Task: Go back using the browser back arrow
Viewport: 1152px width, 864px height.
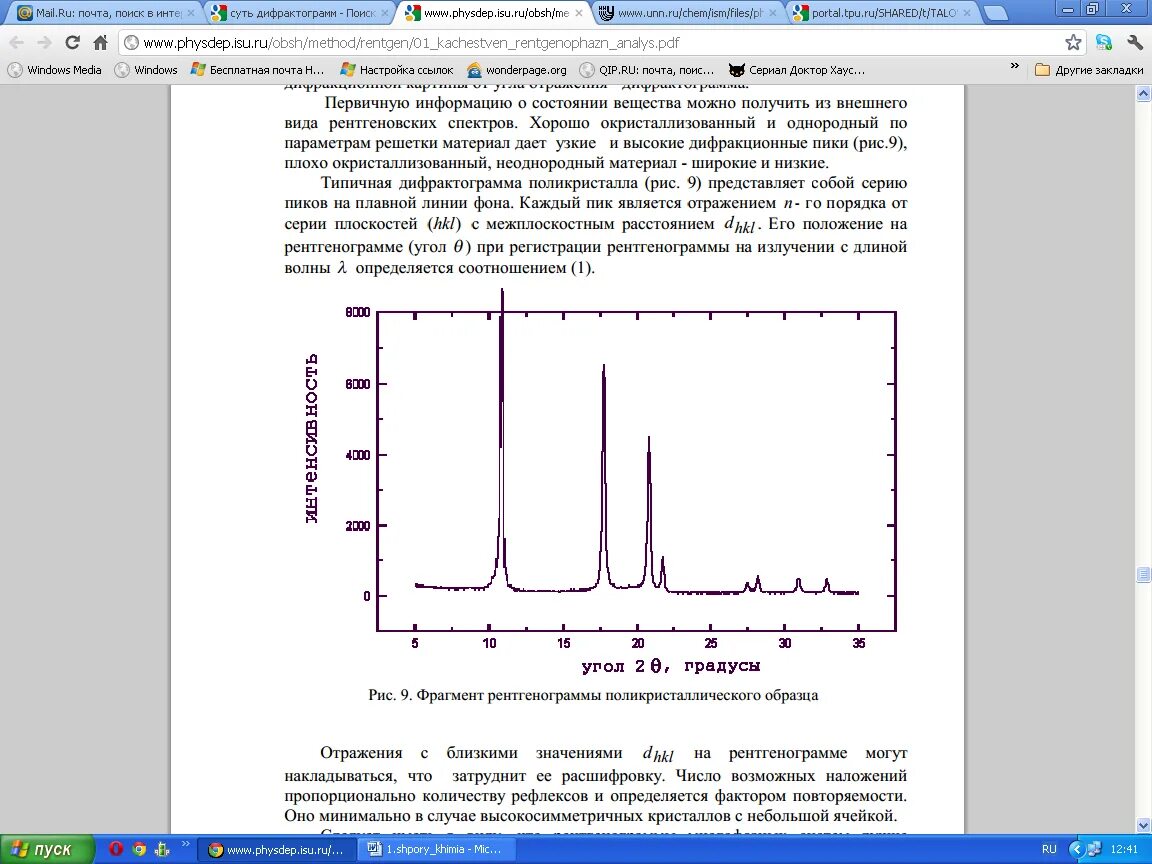Action: point(16,43)
